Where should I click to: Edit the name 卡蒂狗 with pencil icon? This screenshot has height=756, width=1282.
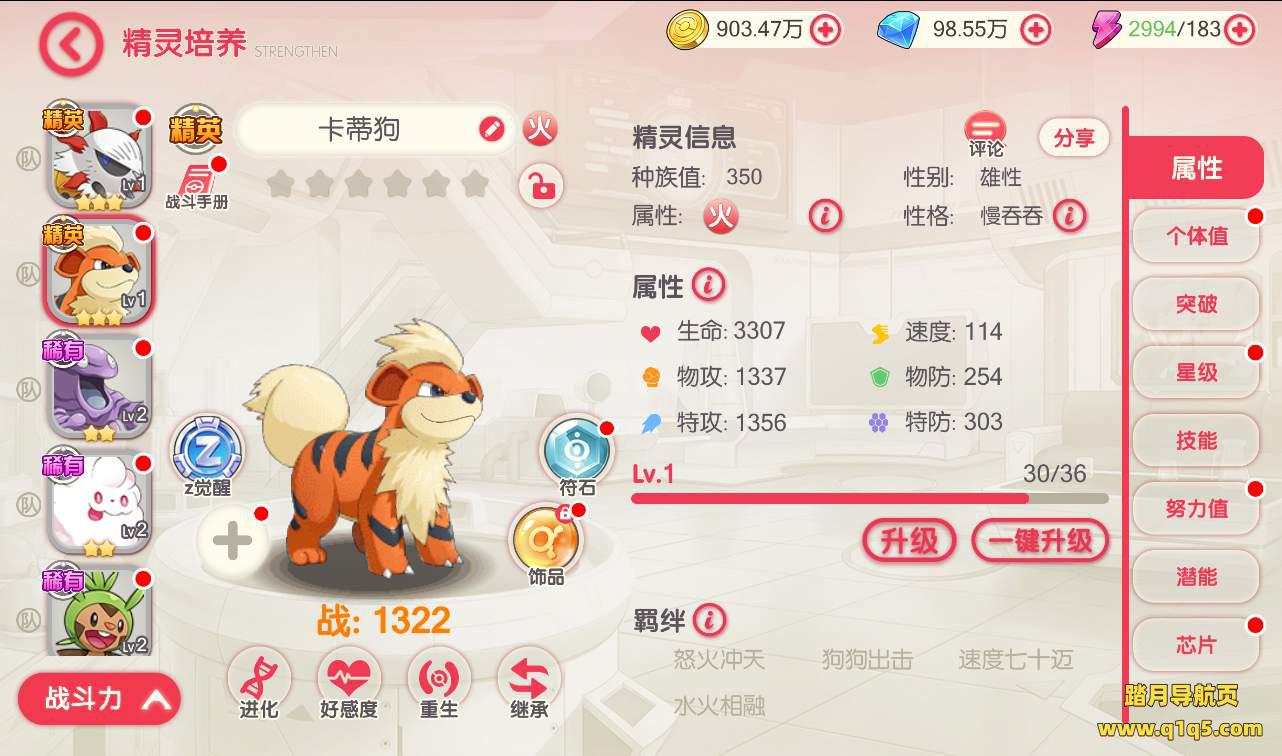pos(491,129)
